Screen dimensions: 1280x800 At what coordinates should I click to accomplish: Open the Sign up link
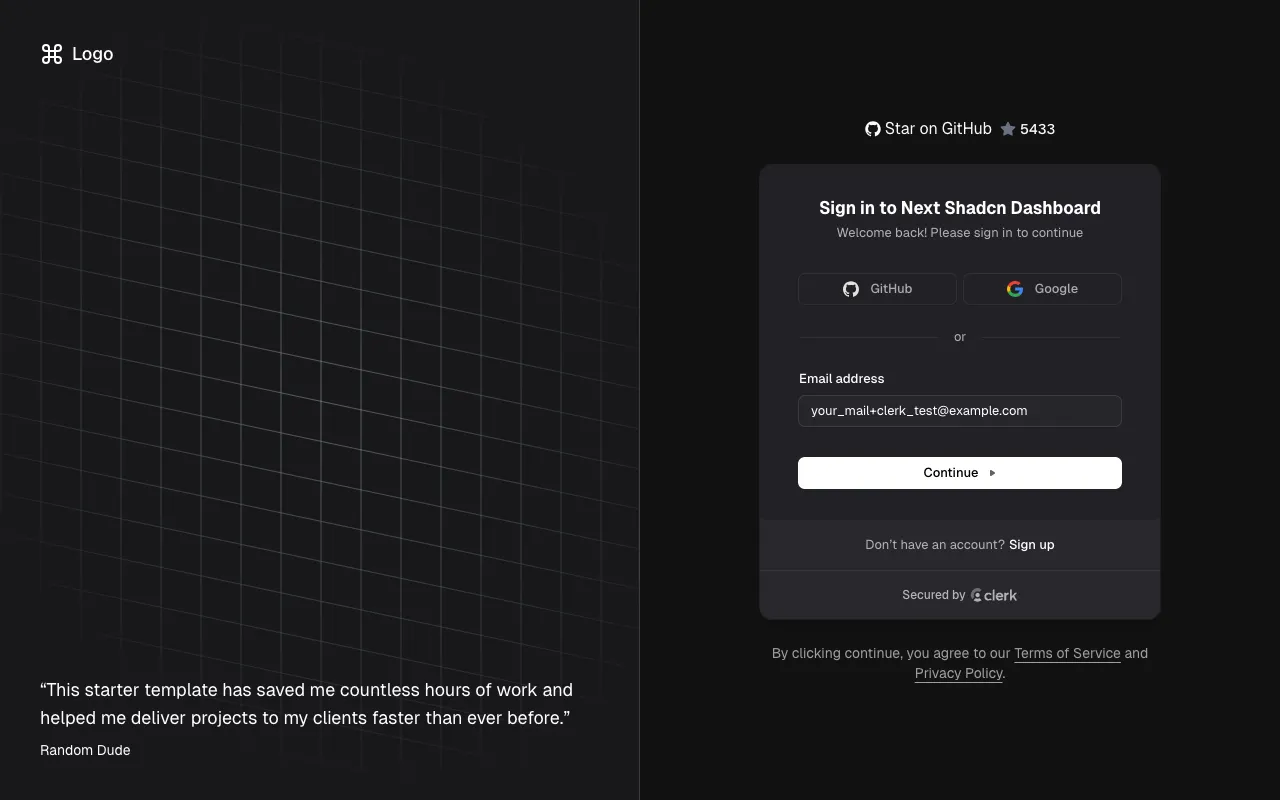(x=1032, y=545)
